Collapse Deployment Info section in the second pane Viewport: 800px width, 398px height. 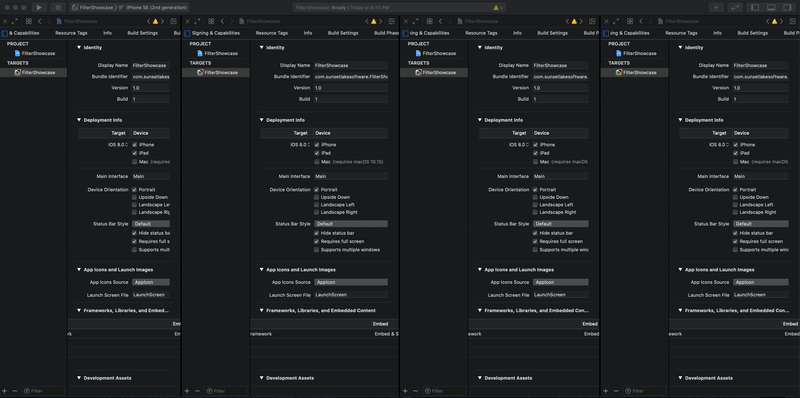point(261,120)
